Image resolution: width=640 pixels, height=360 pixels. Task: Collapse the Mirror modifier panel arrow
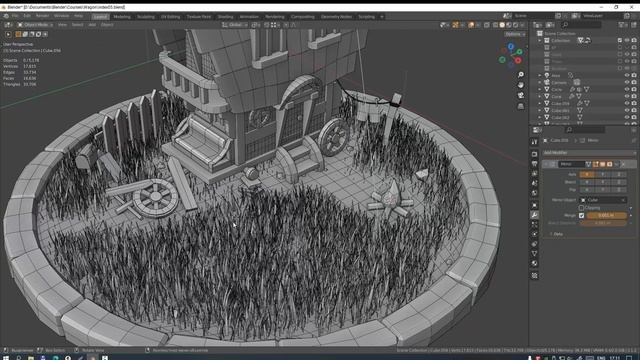point(546,164)
